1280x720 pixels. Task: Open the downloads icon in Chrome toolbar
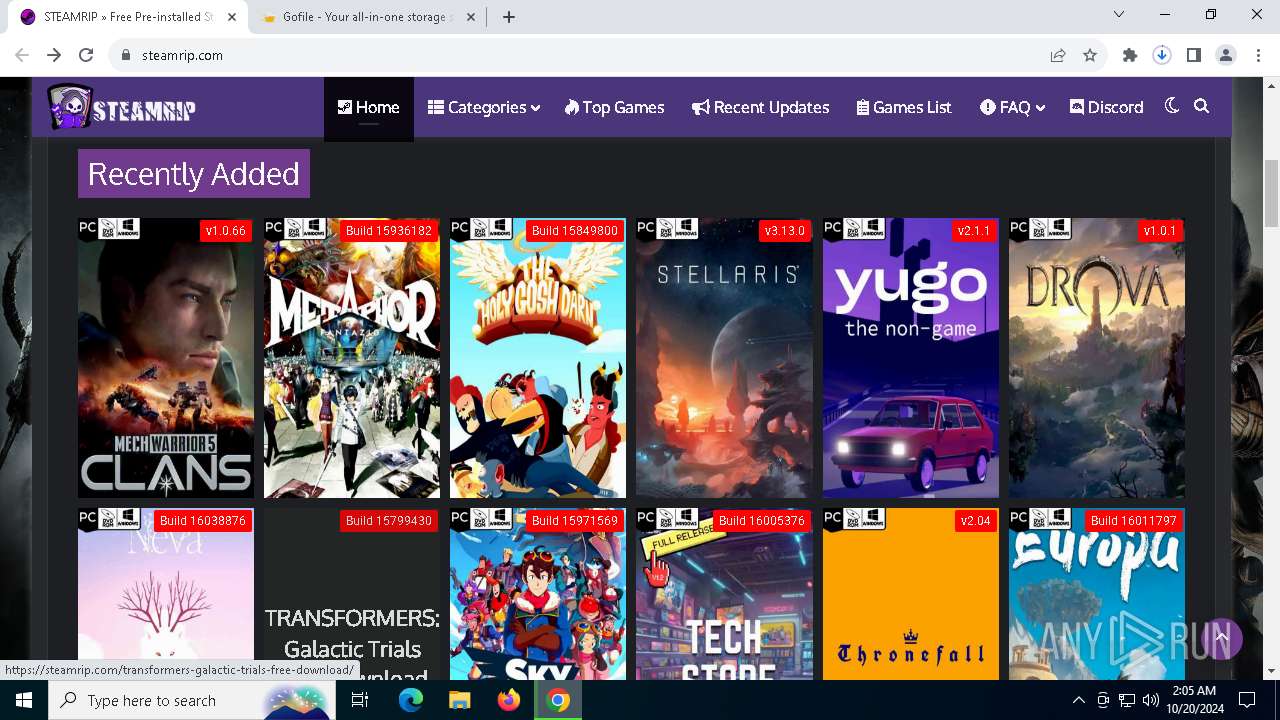[1162, 55]
